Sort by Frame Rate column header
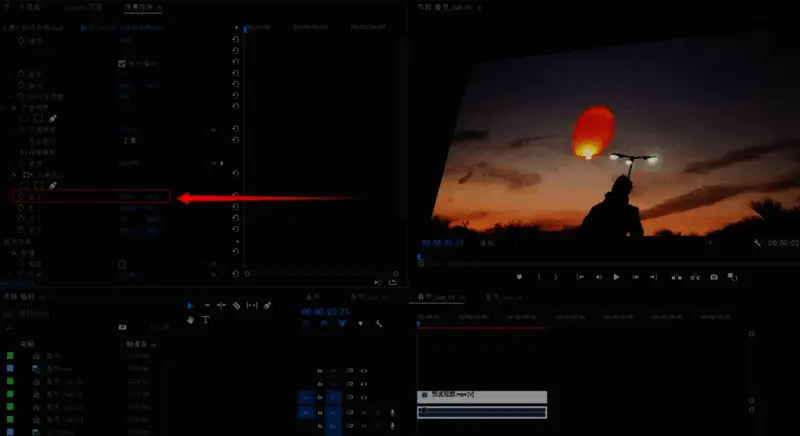Viewport: 800px width, 436px height. pos(136,344)
